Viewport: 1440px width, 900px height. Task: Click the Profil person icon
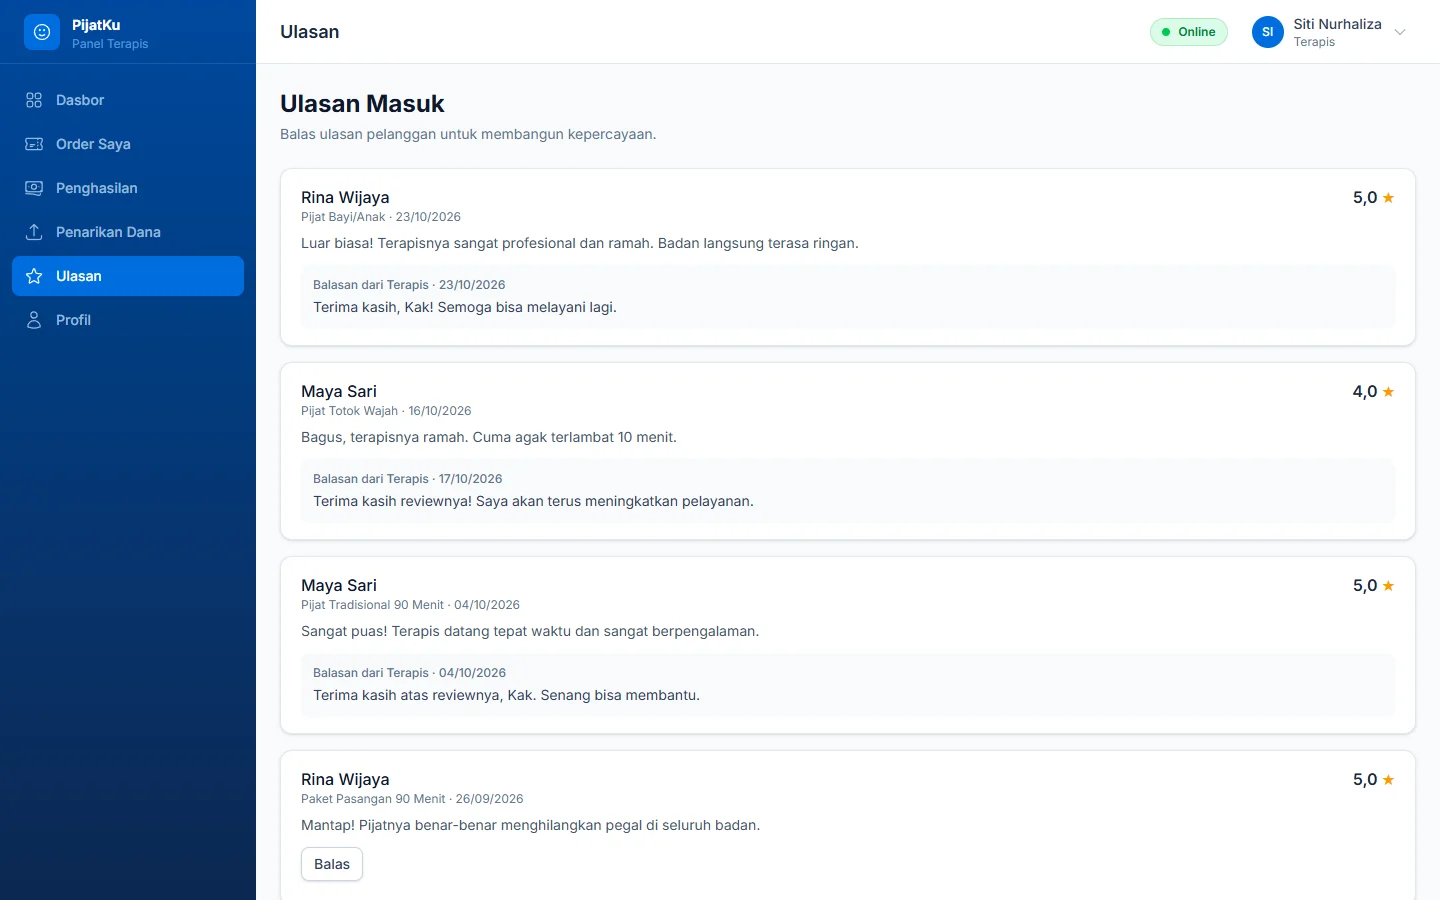coord(34,320)
